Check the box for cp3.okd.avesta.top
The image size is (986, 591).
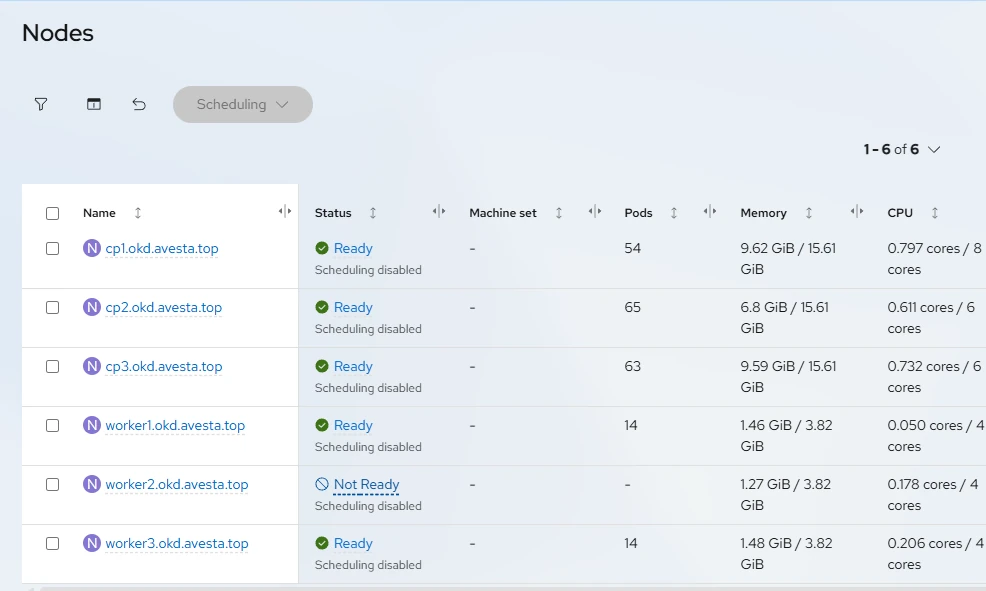(x=52, y=367)
